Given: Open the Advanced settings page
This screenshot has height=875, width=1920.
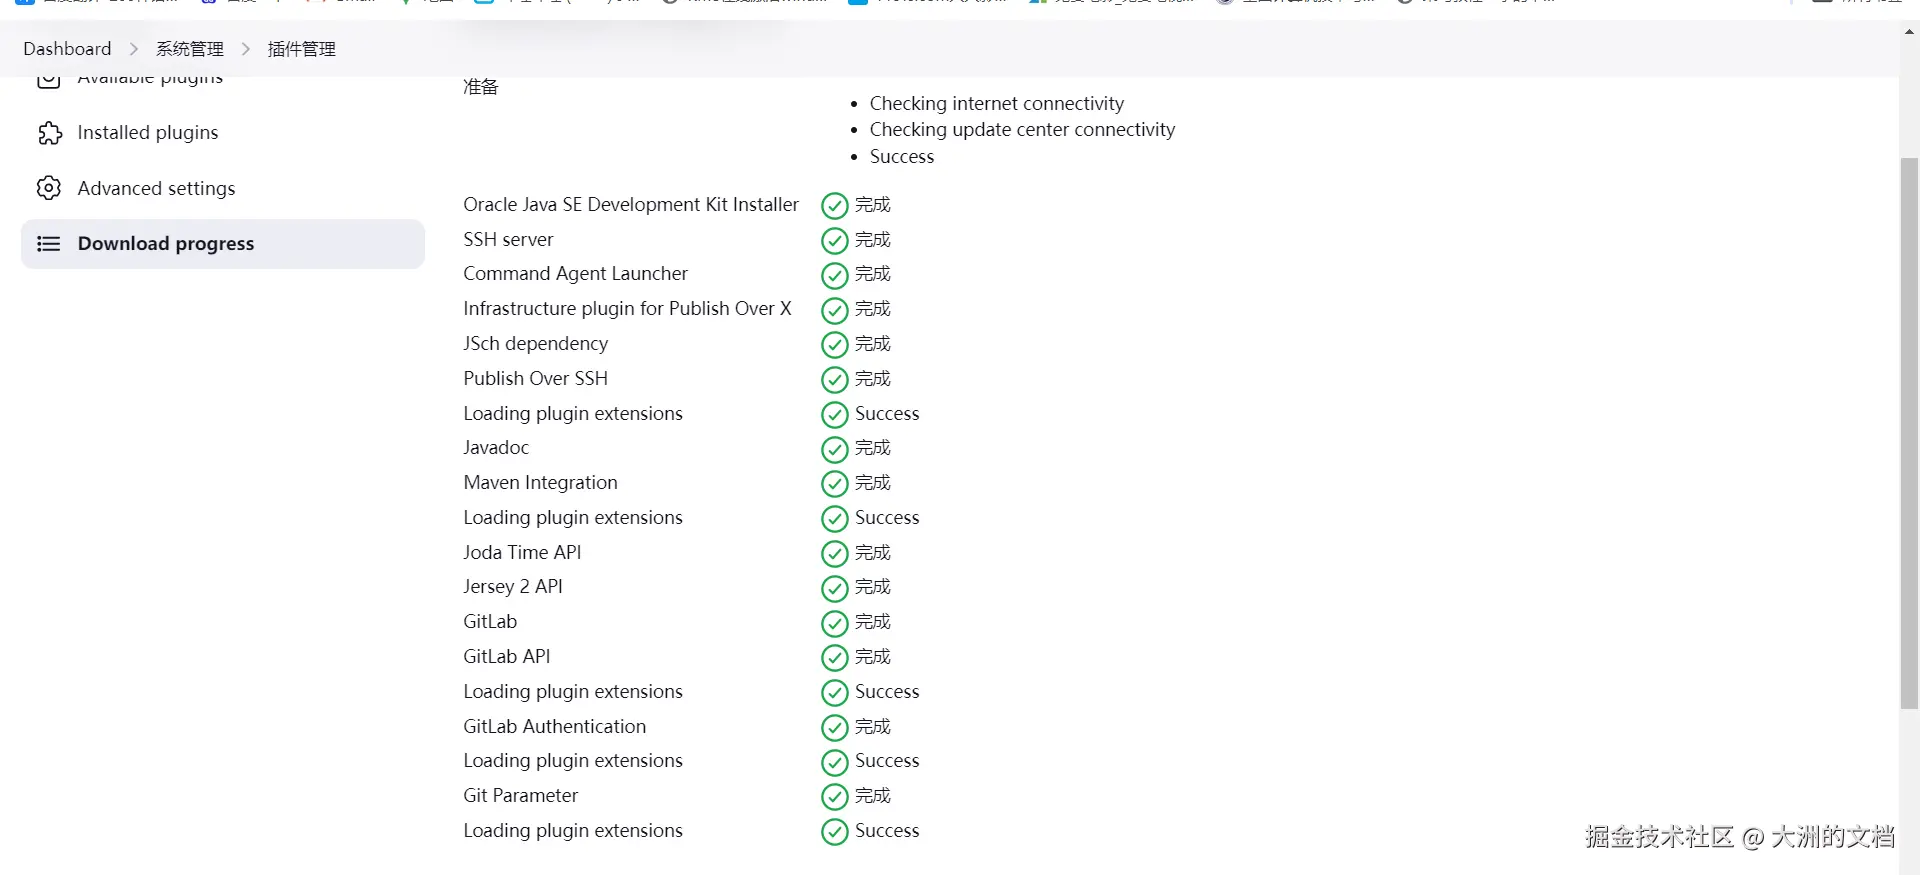Looking at the screenshot, I should click(156, 188).
